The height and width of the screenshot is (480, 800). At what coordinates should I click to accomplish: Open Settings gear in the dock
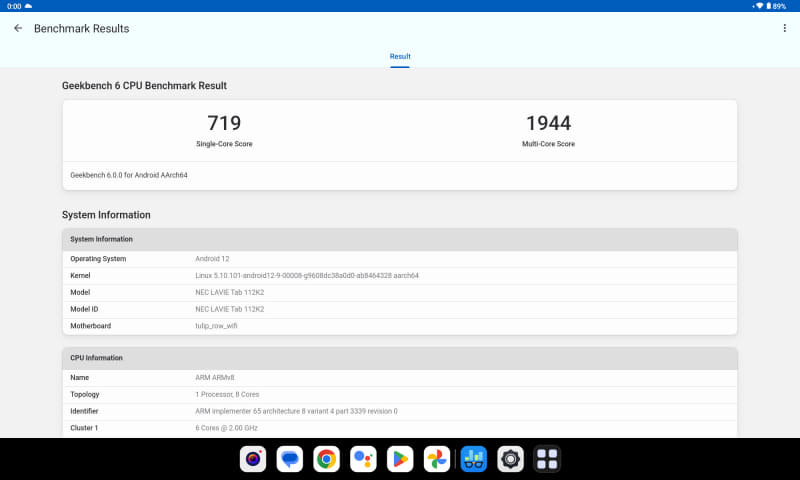coord(511,459)
